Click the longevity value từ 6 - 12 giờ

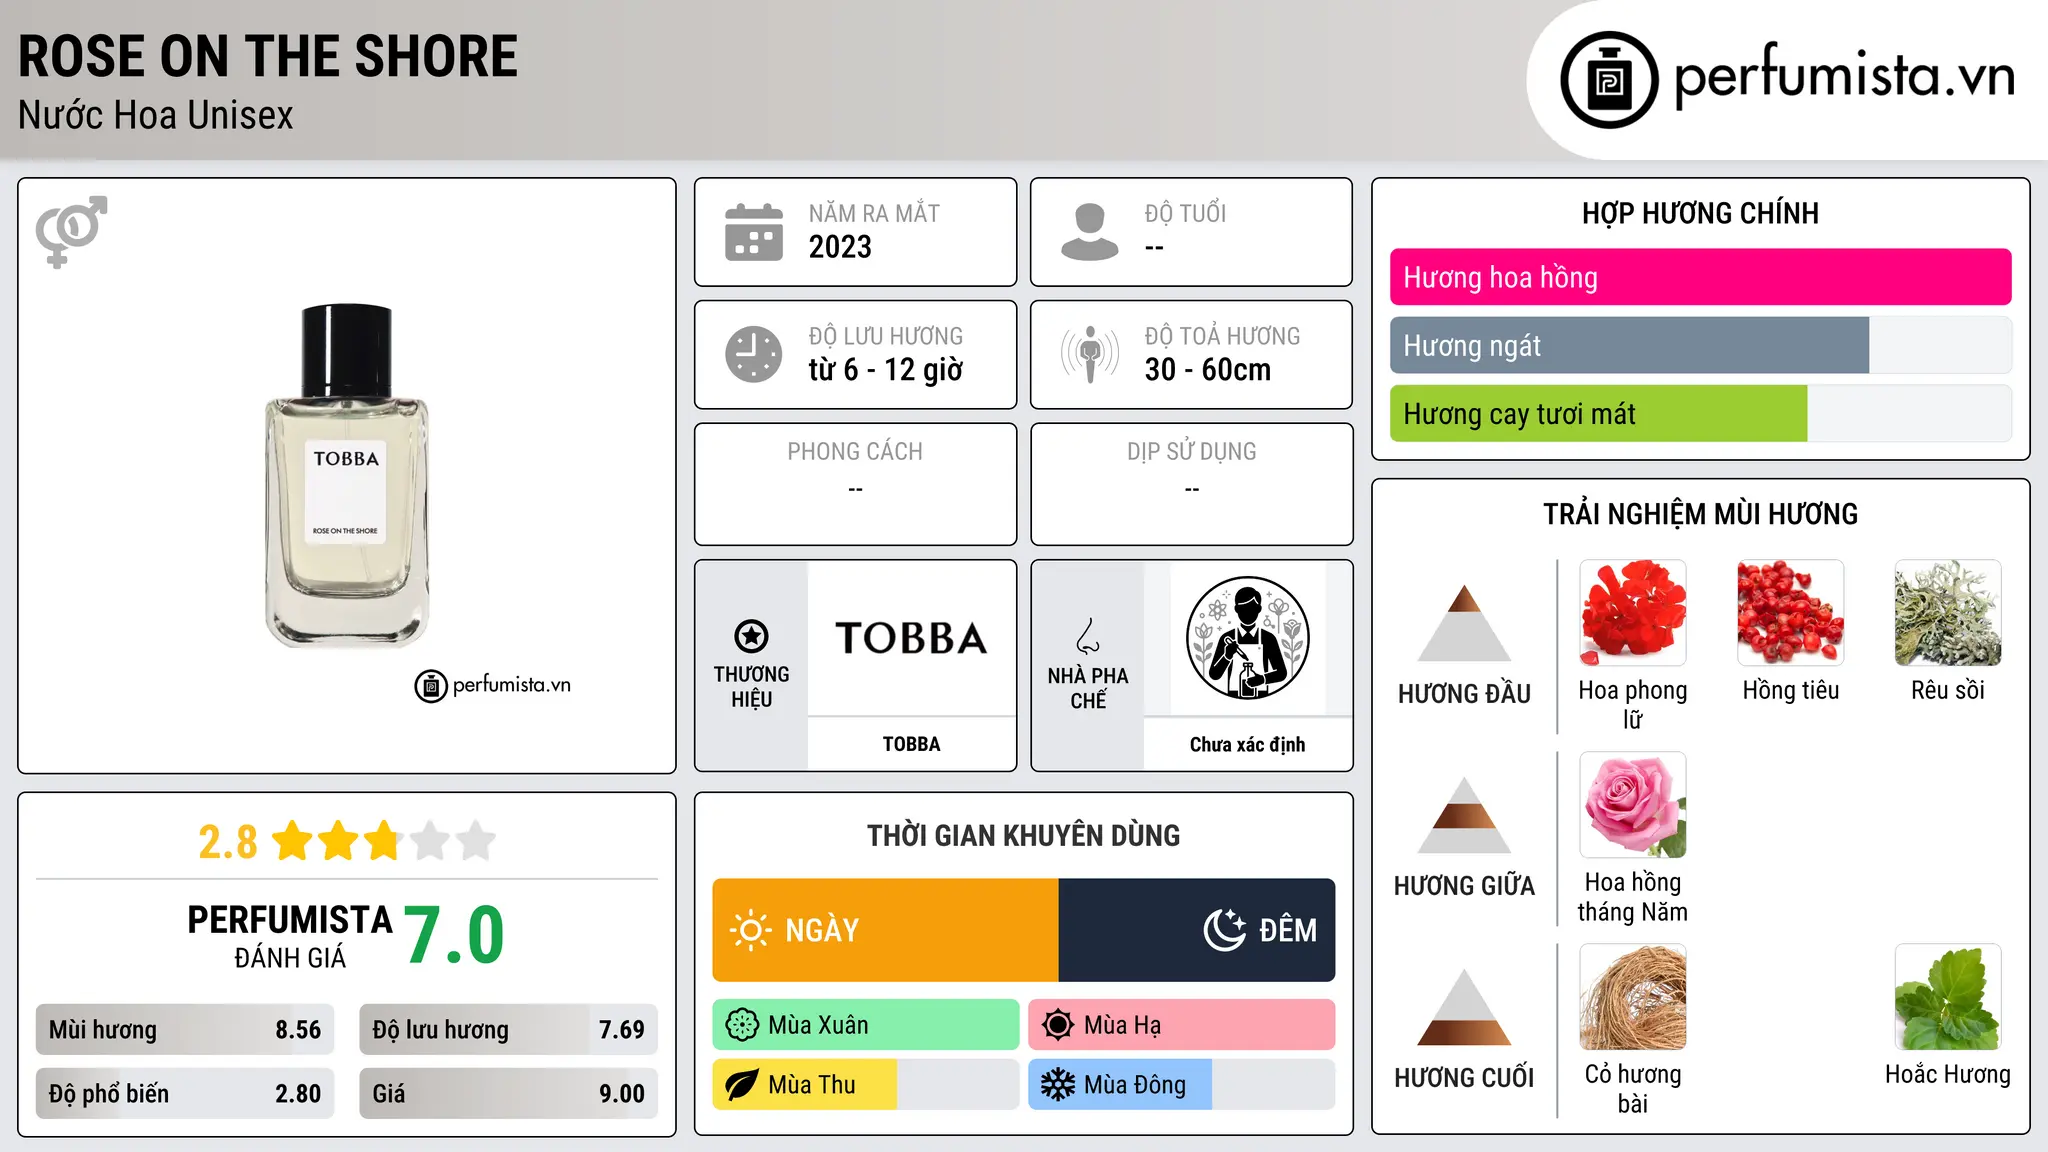click(x=886, y=370)
